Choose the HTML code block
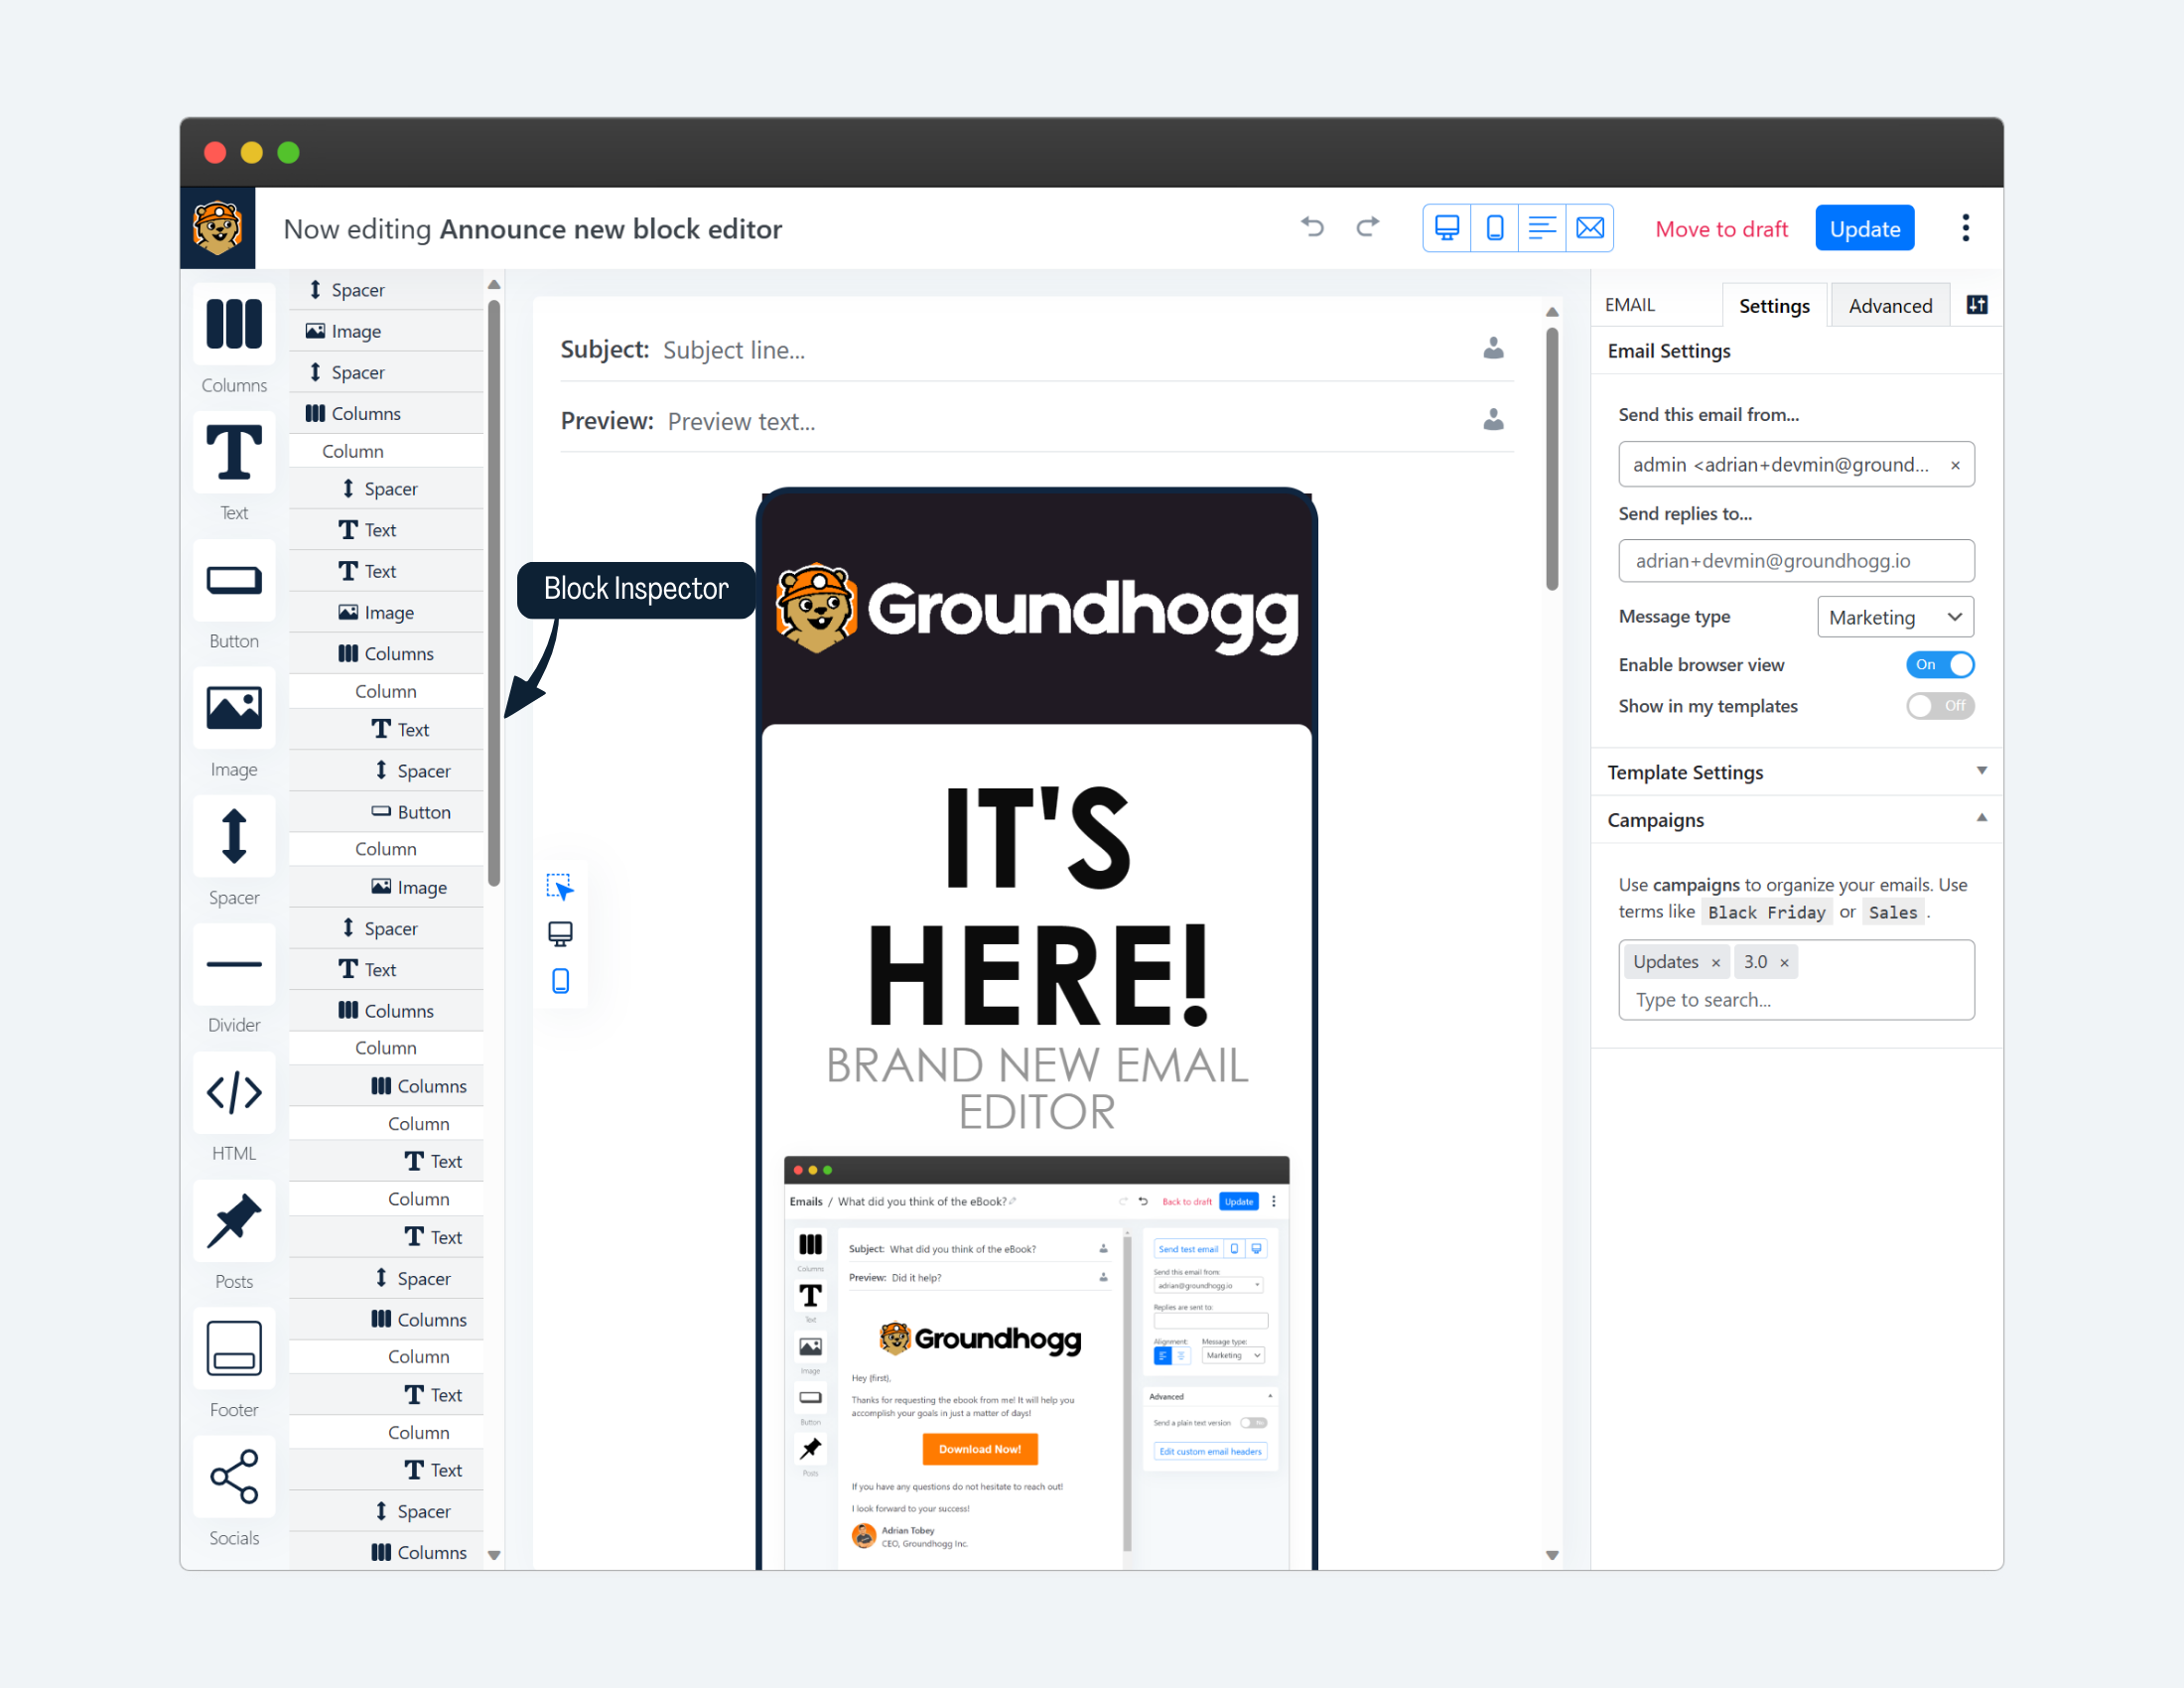 coord(234,1092)
